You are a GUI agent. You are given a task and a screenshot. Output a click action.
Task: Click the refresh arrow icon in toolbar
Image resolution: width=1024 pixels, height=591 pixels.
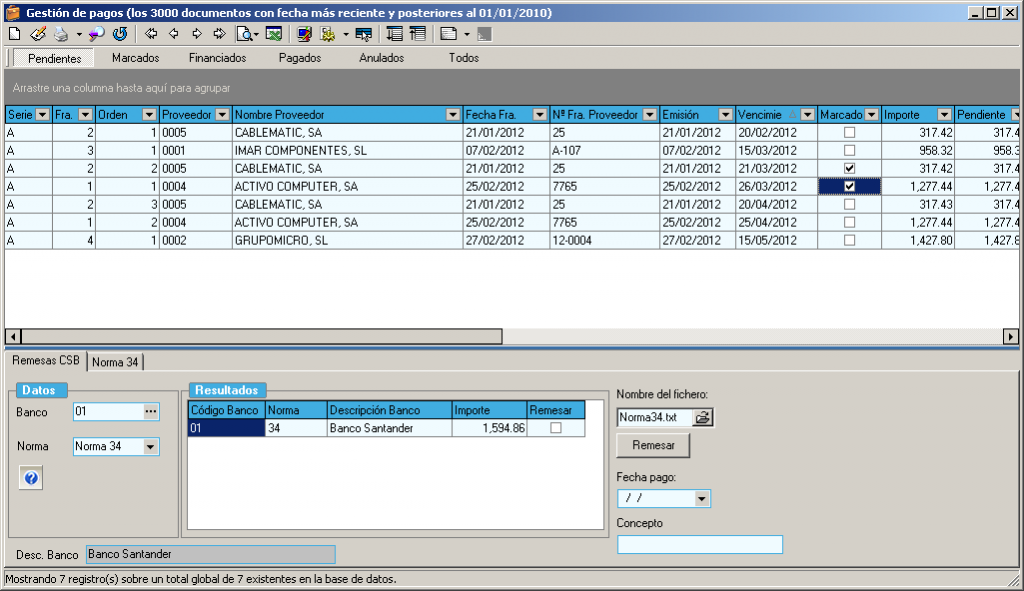(120, 34)
